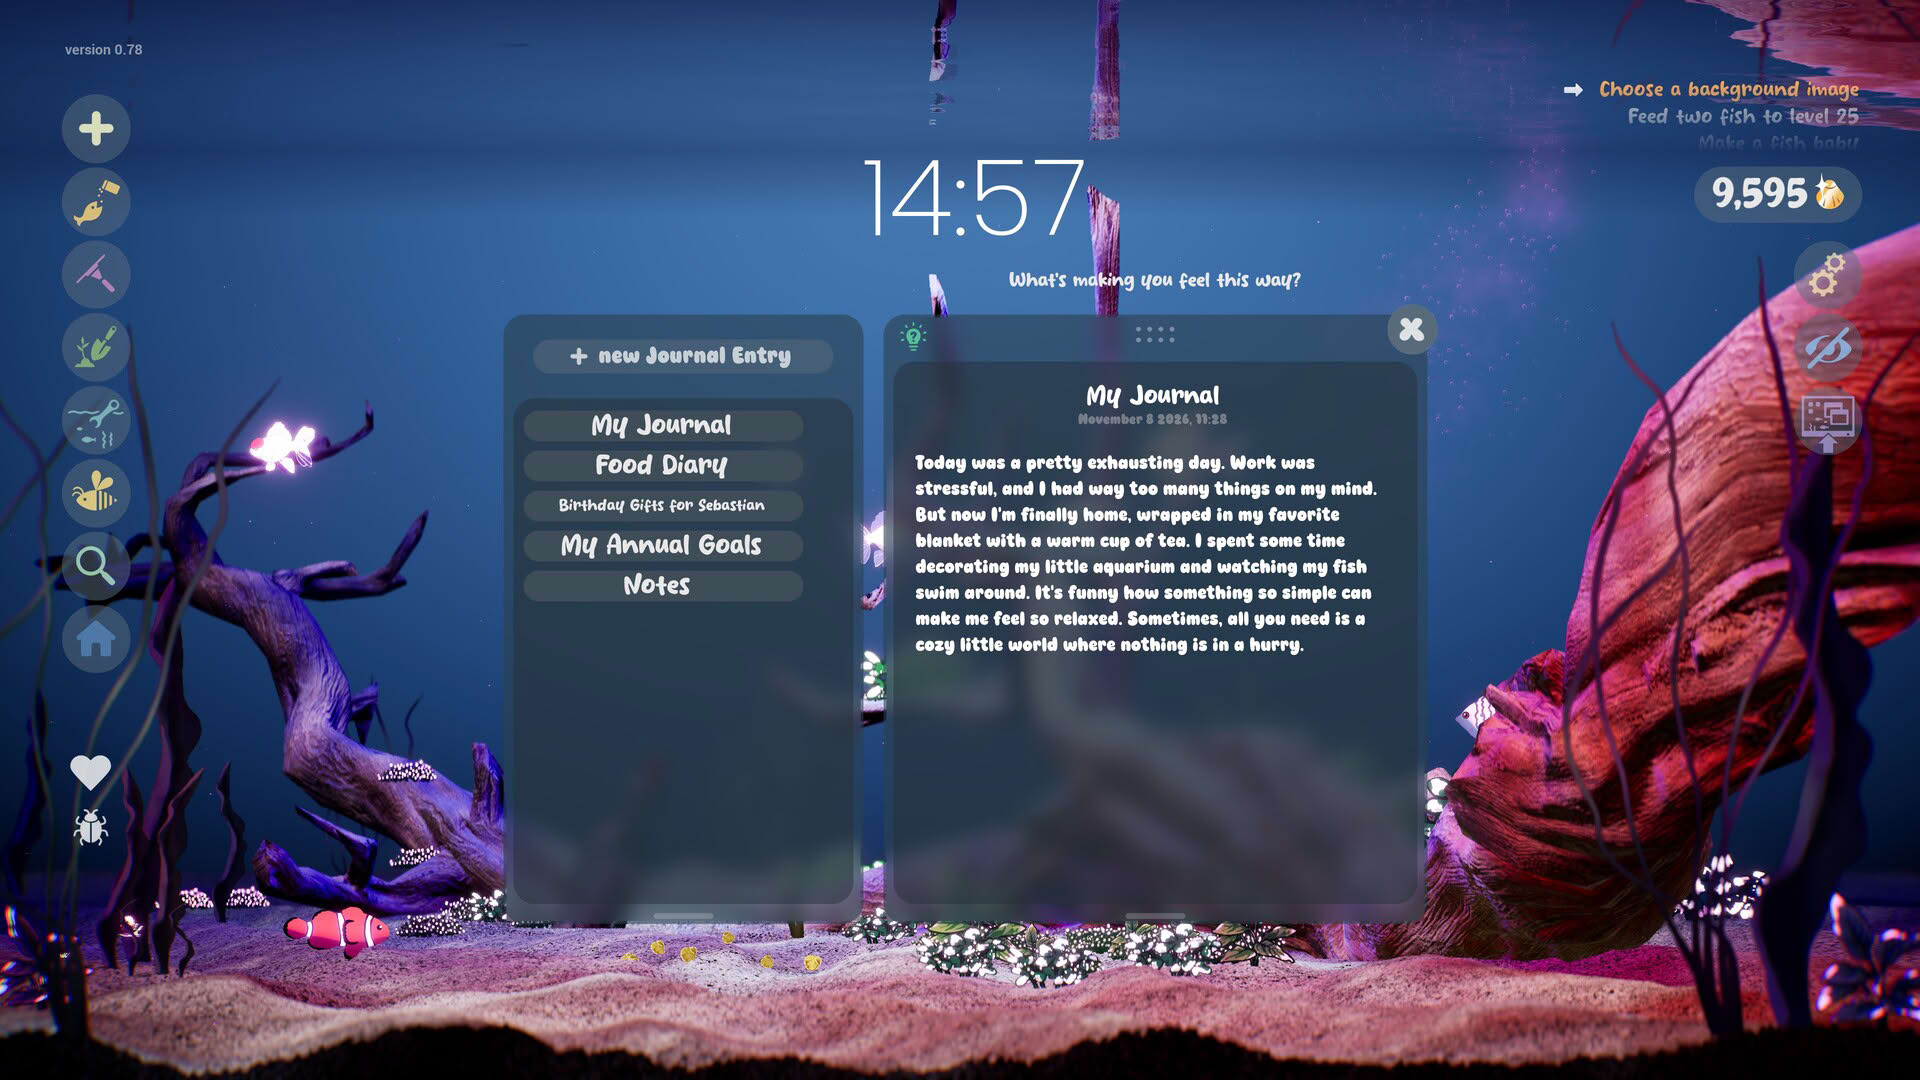Click the What's making you feel prompt
The height and width of the screenshot is (1080, 1920).
pyautogui.click(x=1154, y=280)
